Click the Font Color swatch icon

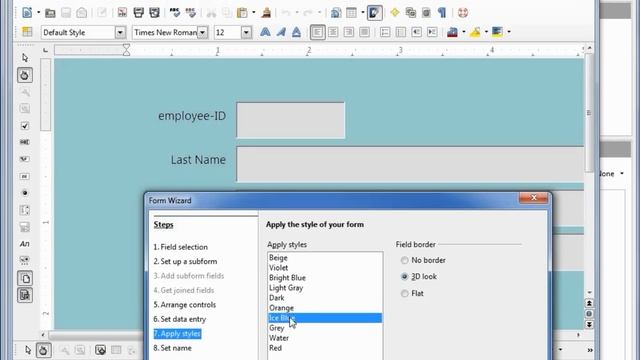point(452,32)
